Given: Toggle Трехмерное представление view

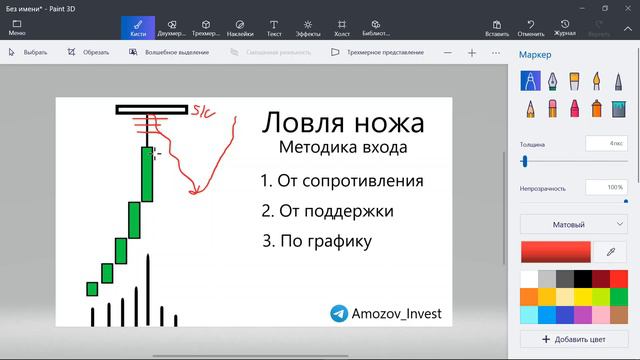Looking at the screenshot, I should [377, 52].
